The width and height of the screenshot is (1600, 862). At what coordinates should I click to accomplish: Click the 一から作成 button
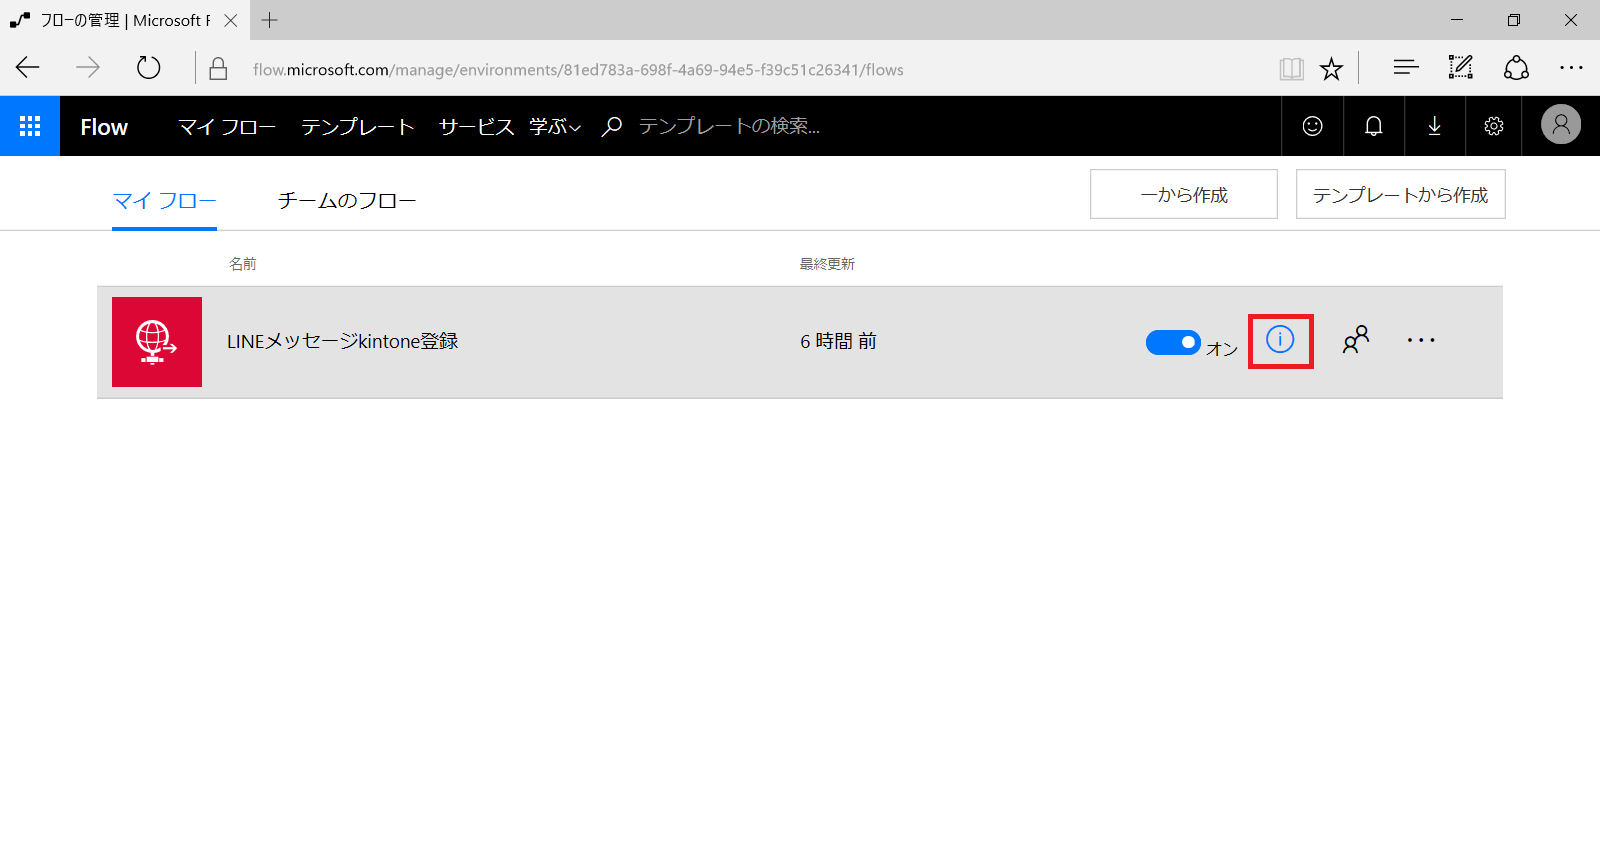(x=1184, y=194)
